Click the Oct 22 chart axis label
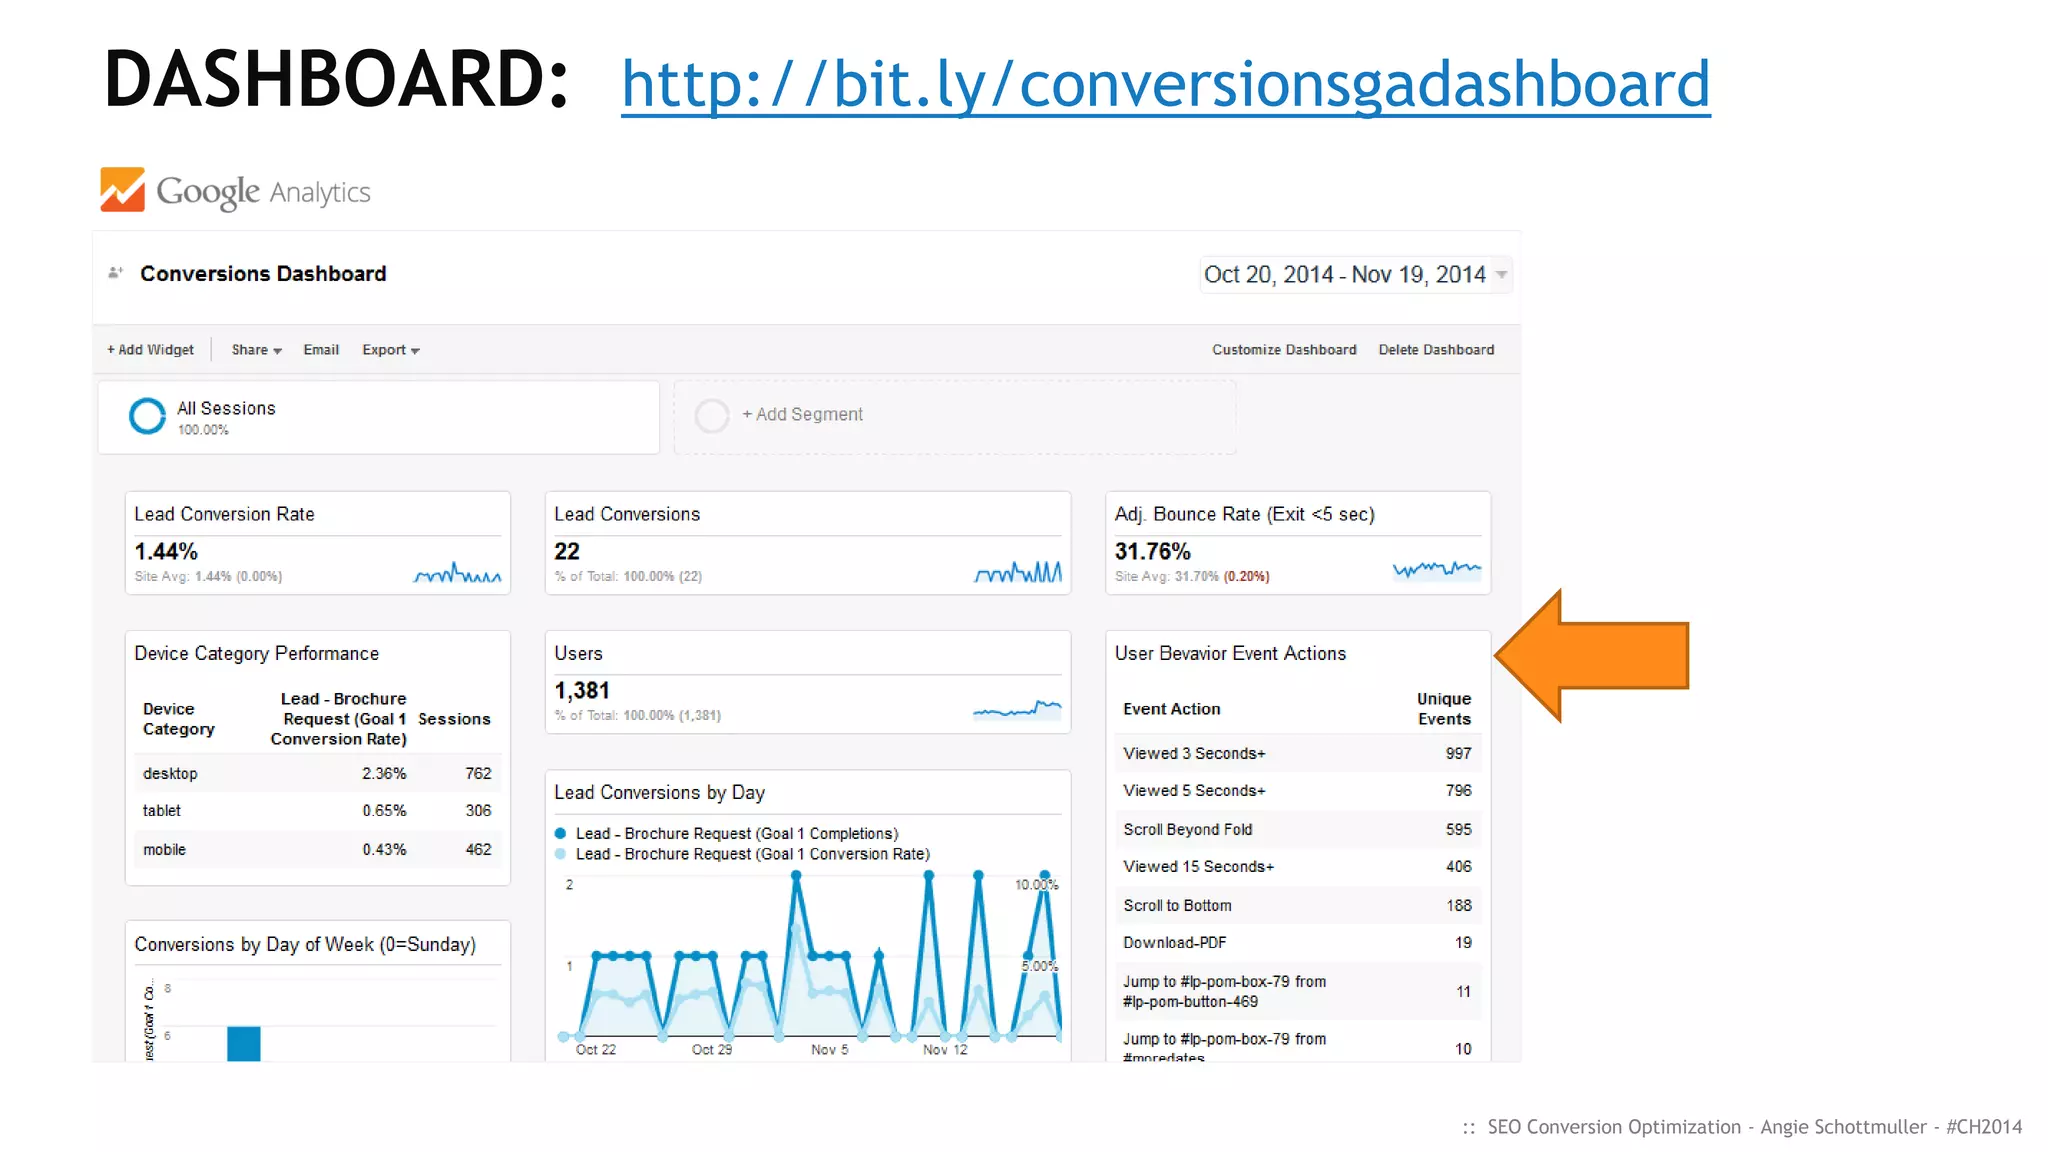Viewport: 2048px width, 1152px height. [x=596, y=1049]
